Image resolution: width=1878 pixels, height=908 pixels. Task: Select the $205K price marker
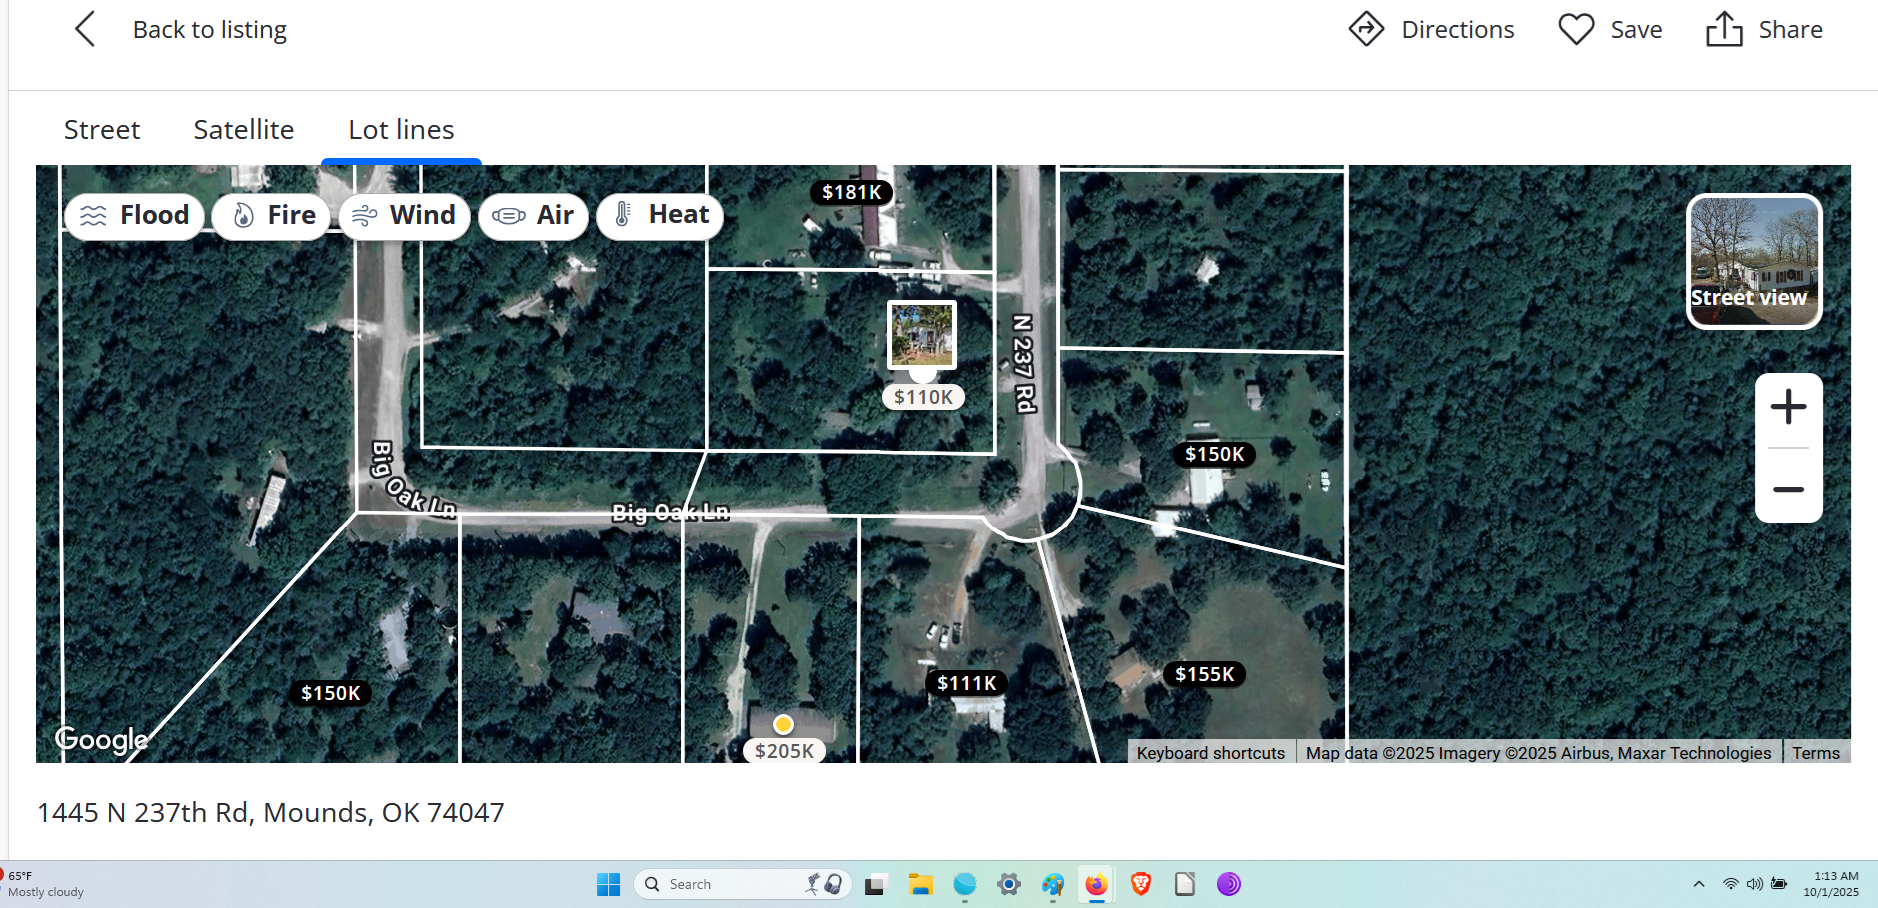coord(784,751)
